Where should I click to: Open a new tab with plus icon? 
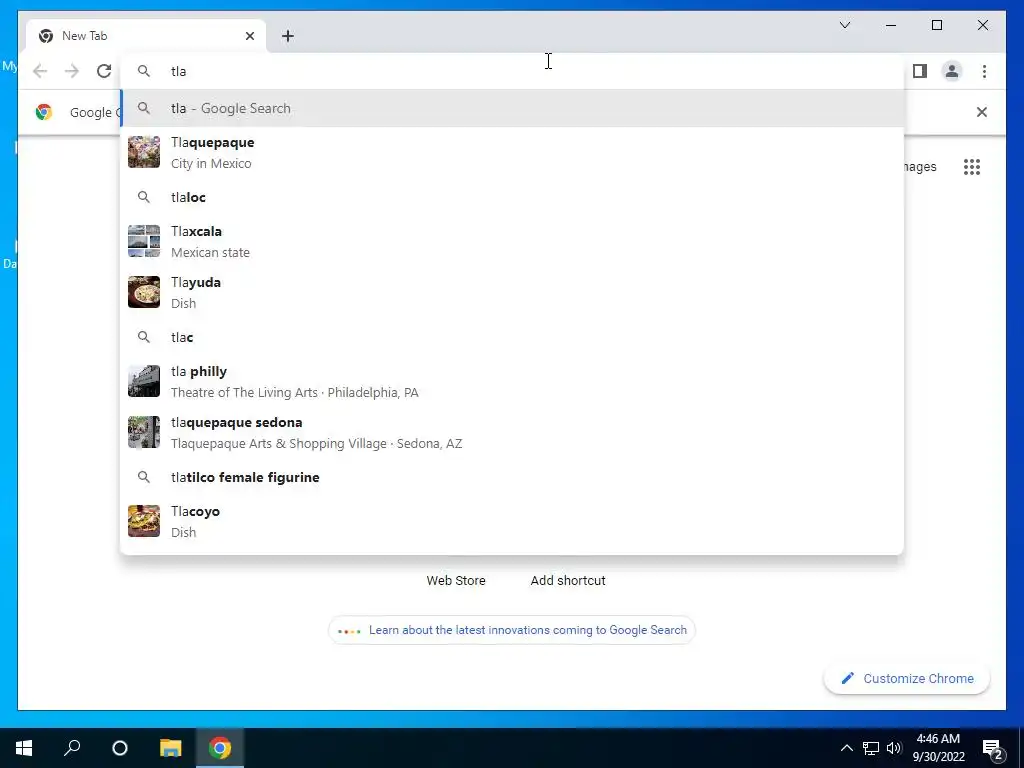288,36
